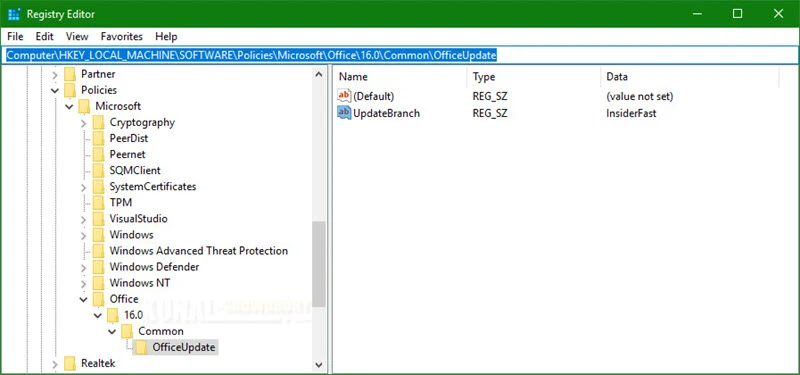Click the tree pane vertical scrollbar thumb

[319, 264]
